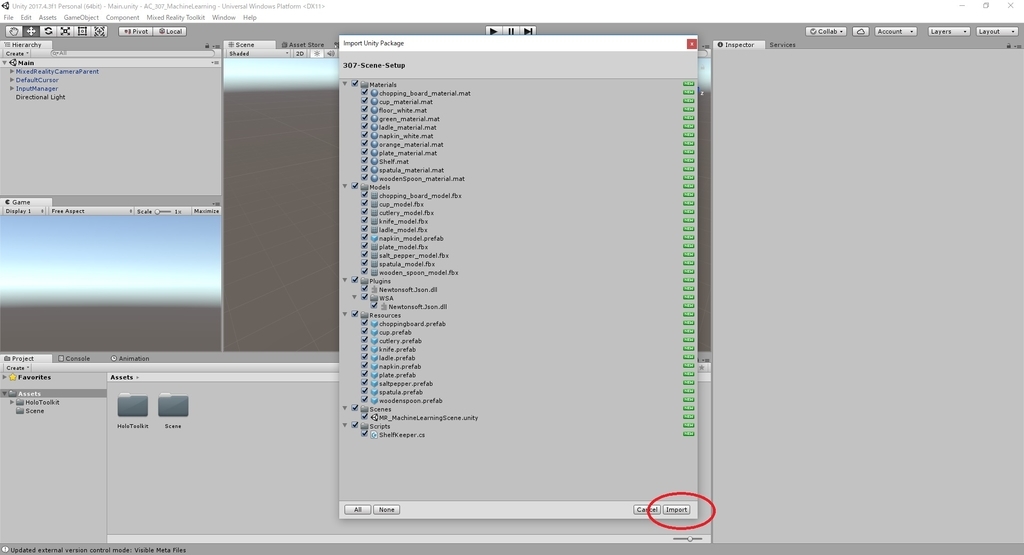The height and width of the screenshot is (555, 1024).
Task: Open Hierarchy panel options menu icon
Action: coord(215,45)
